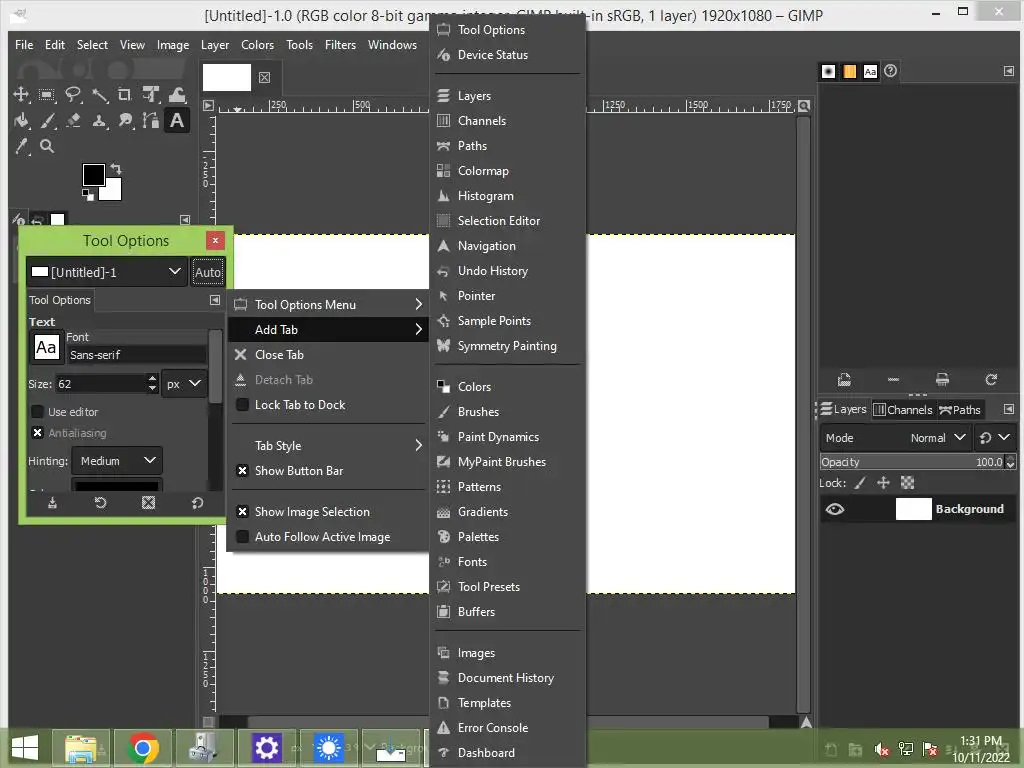Image resolution: width=1024 pixels, height=768 pixels.
Task: Adjust the layer Opacity slider
Action: pos(913,462)
